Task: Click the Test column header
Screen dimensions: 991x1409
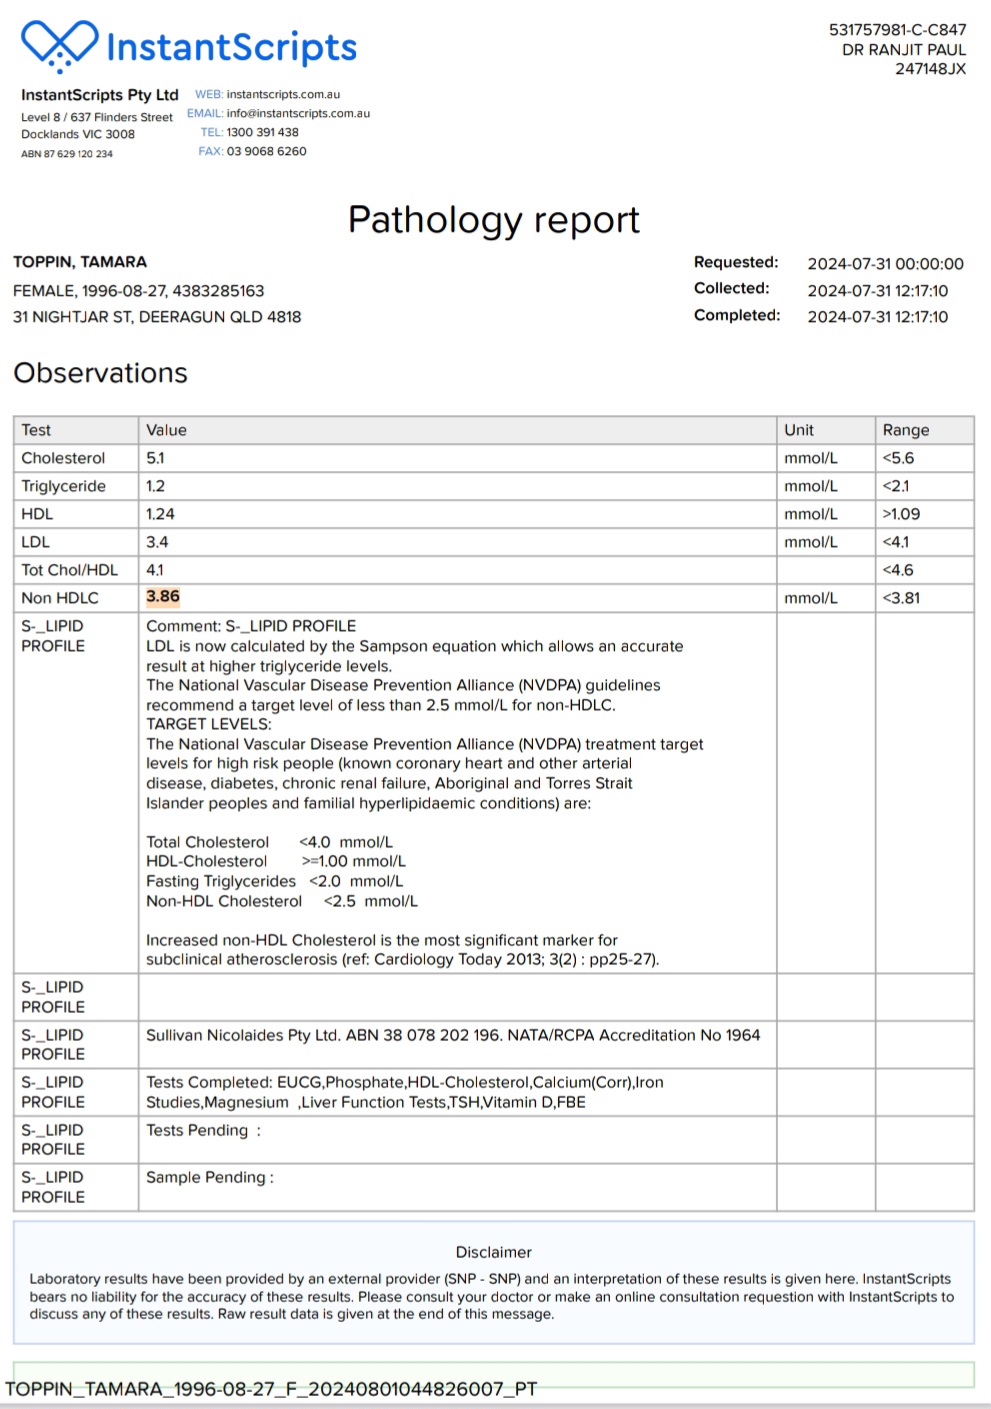Action: coord(36,430)
